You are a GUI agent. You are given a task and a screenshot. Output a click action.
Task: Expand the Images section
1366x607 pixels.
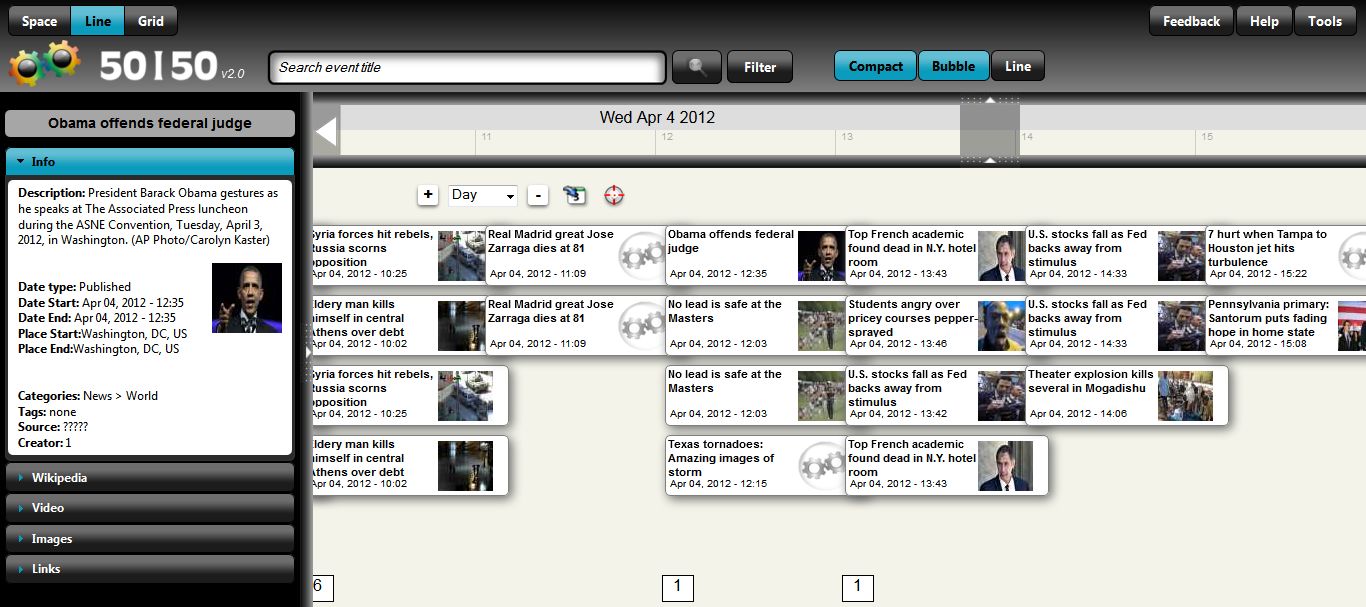[x=150, y=539]
